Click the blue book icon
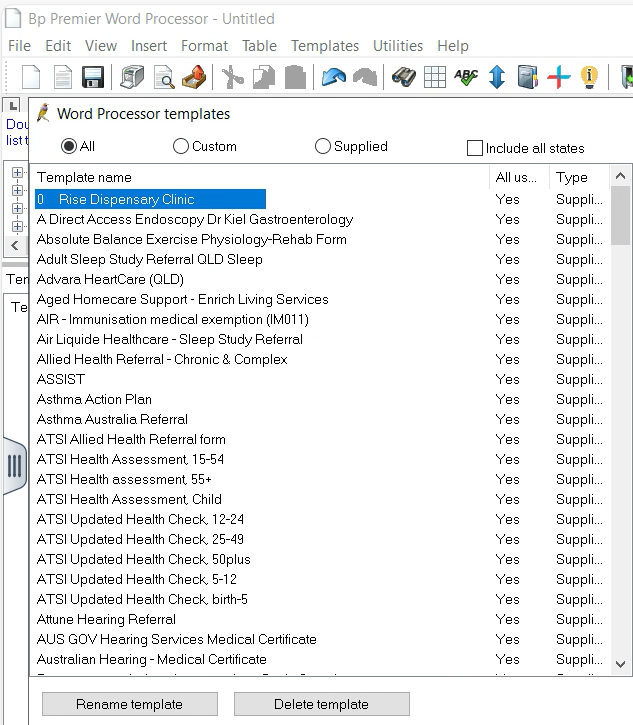This screenshot has width=633, height=725. (528, 77)
